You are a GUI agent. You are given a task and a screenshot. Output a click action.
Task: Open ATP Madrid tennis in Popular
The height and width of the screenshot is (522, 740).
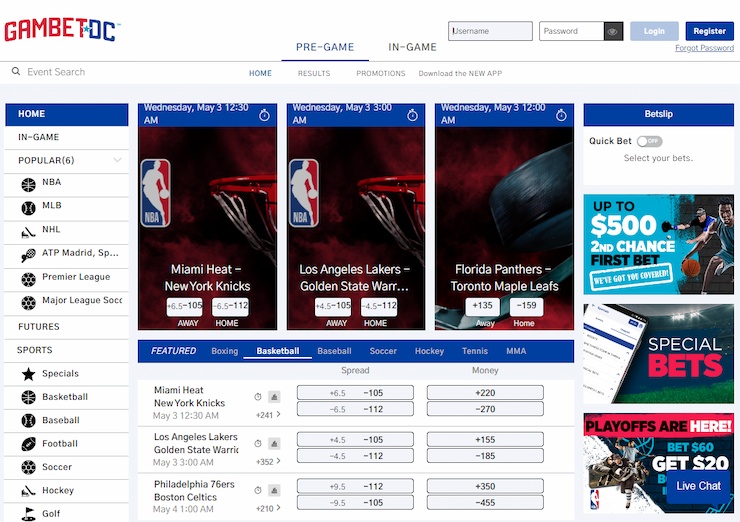67,255
